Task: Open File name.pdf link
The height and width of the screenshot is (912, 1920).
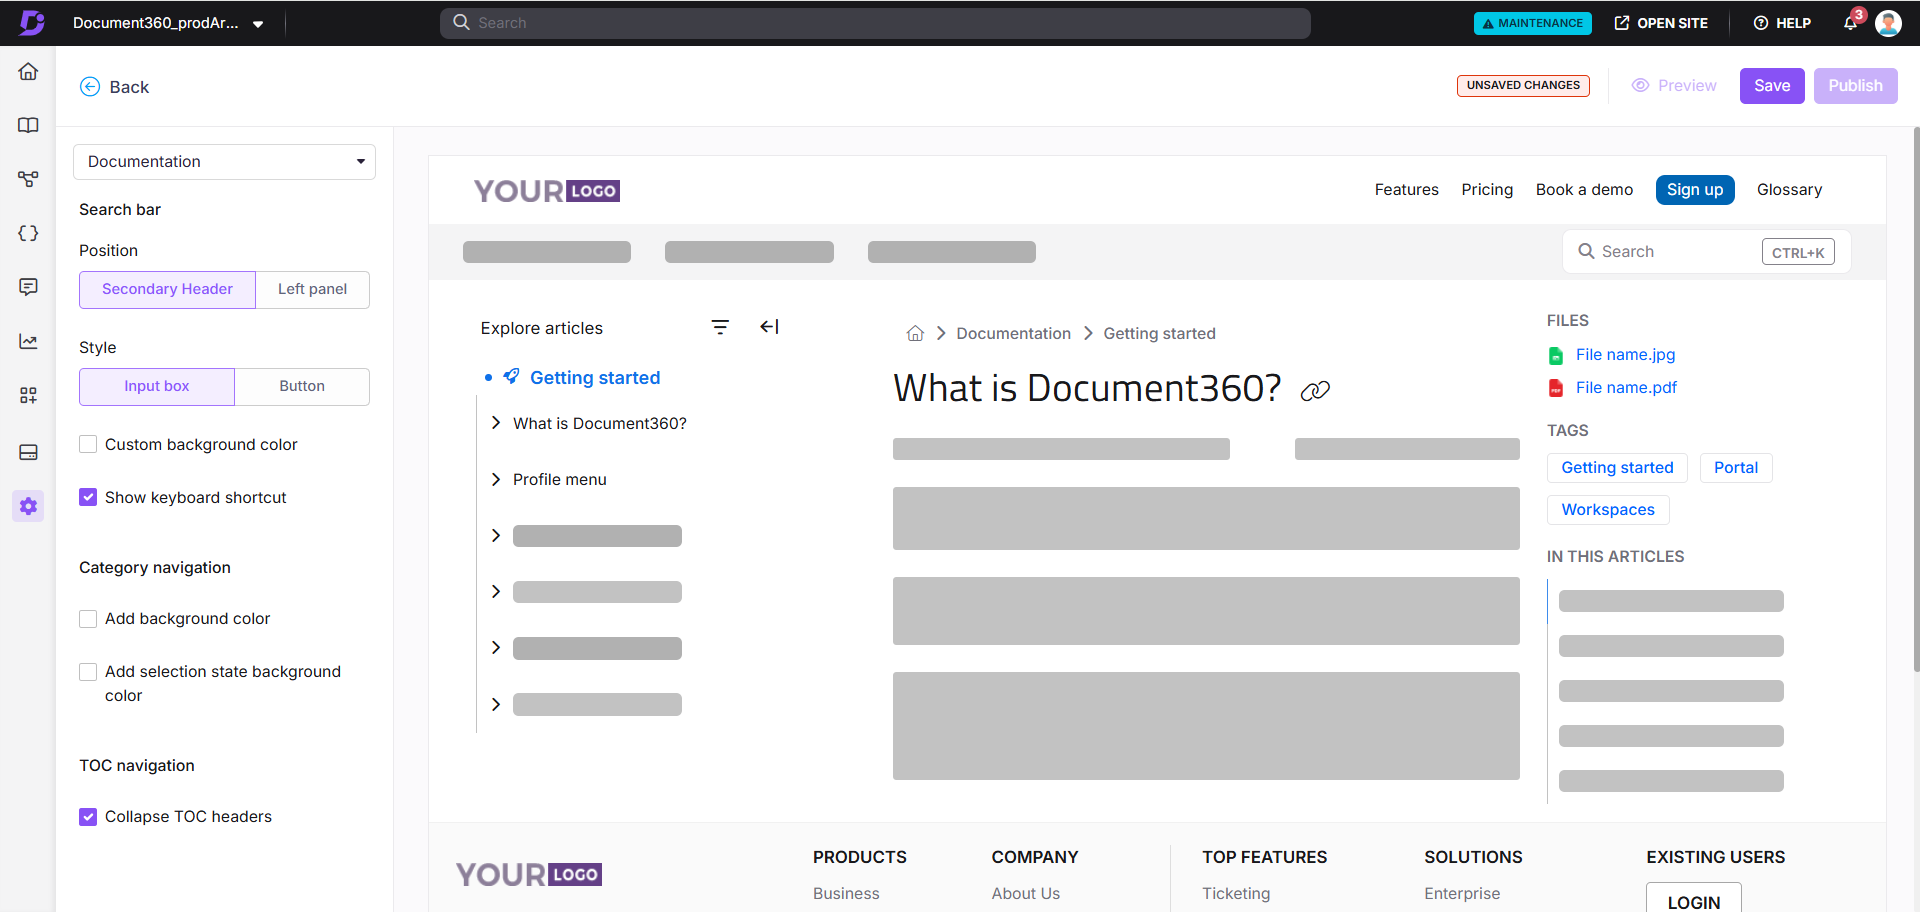Action: [x=1626, y=388]
